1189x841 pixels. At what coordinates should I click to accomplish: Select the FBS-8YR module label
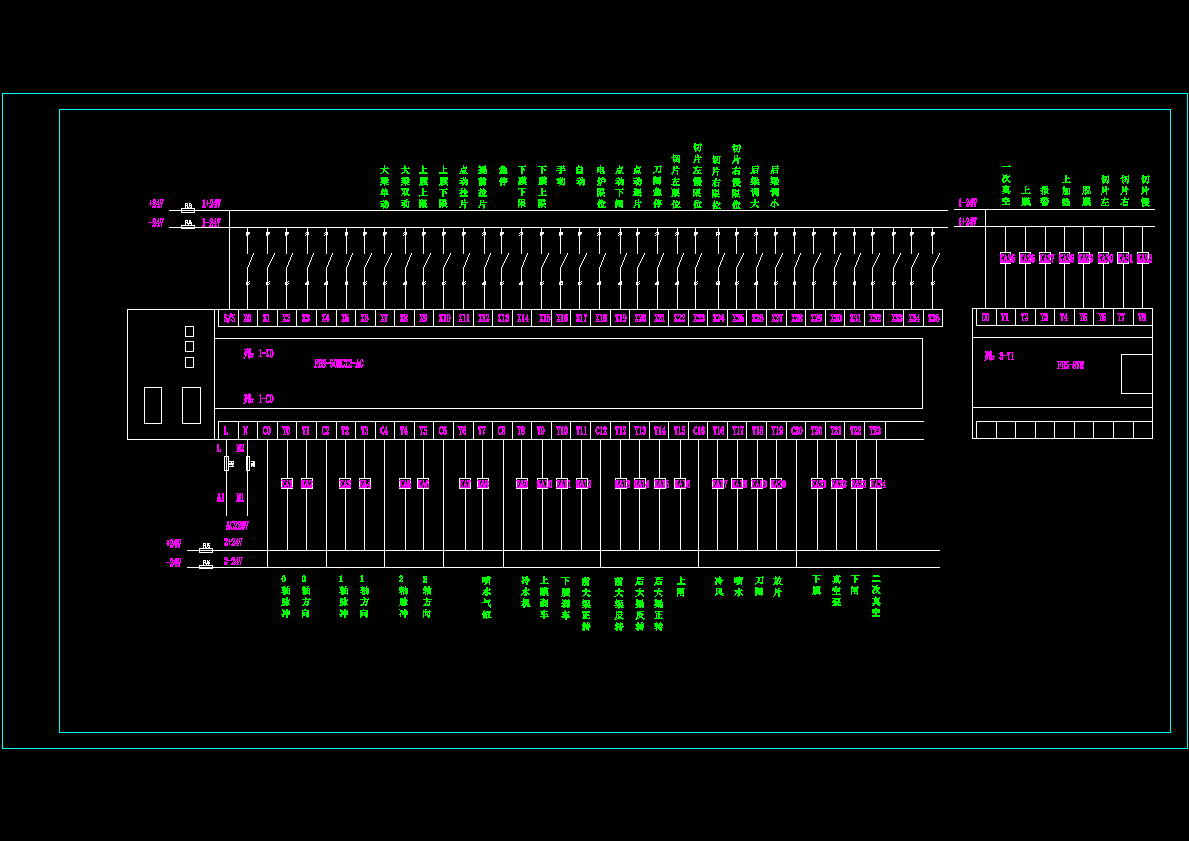point(1071,366)
